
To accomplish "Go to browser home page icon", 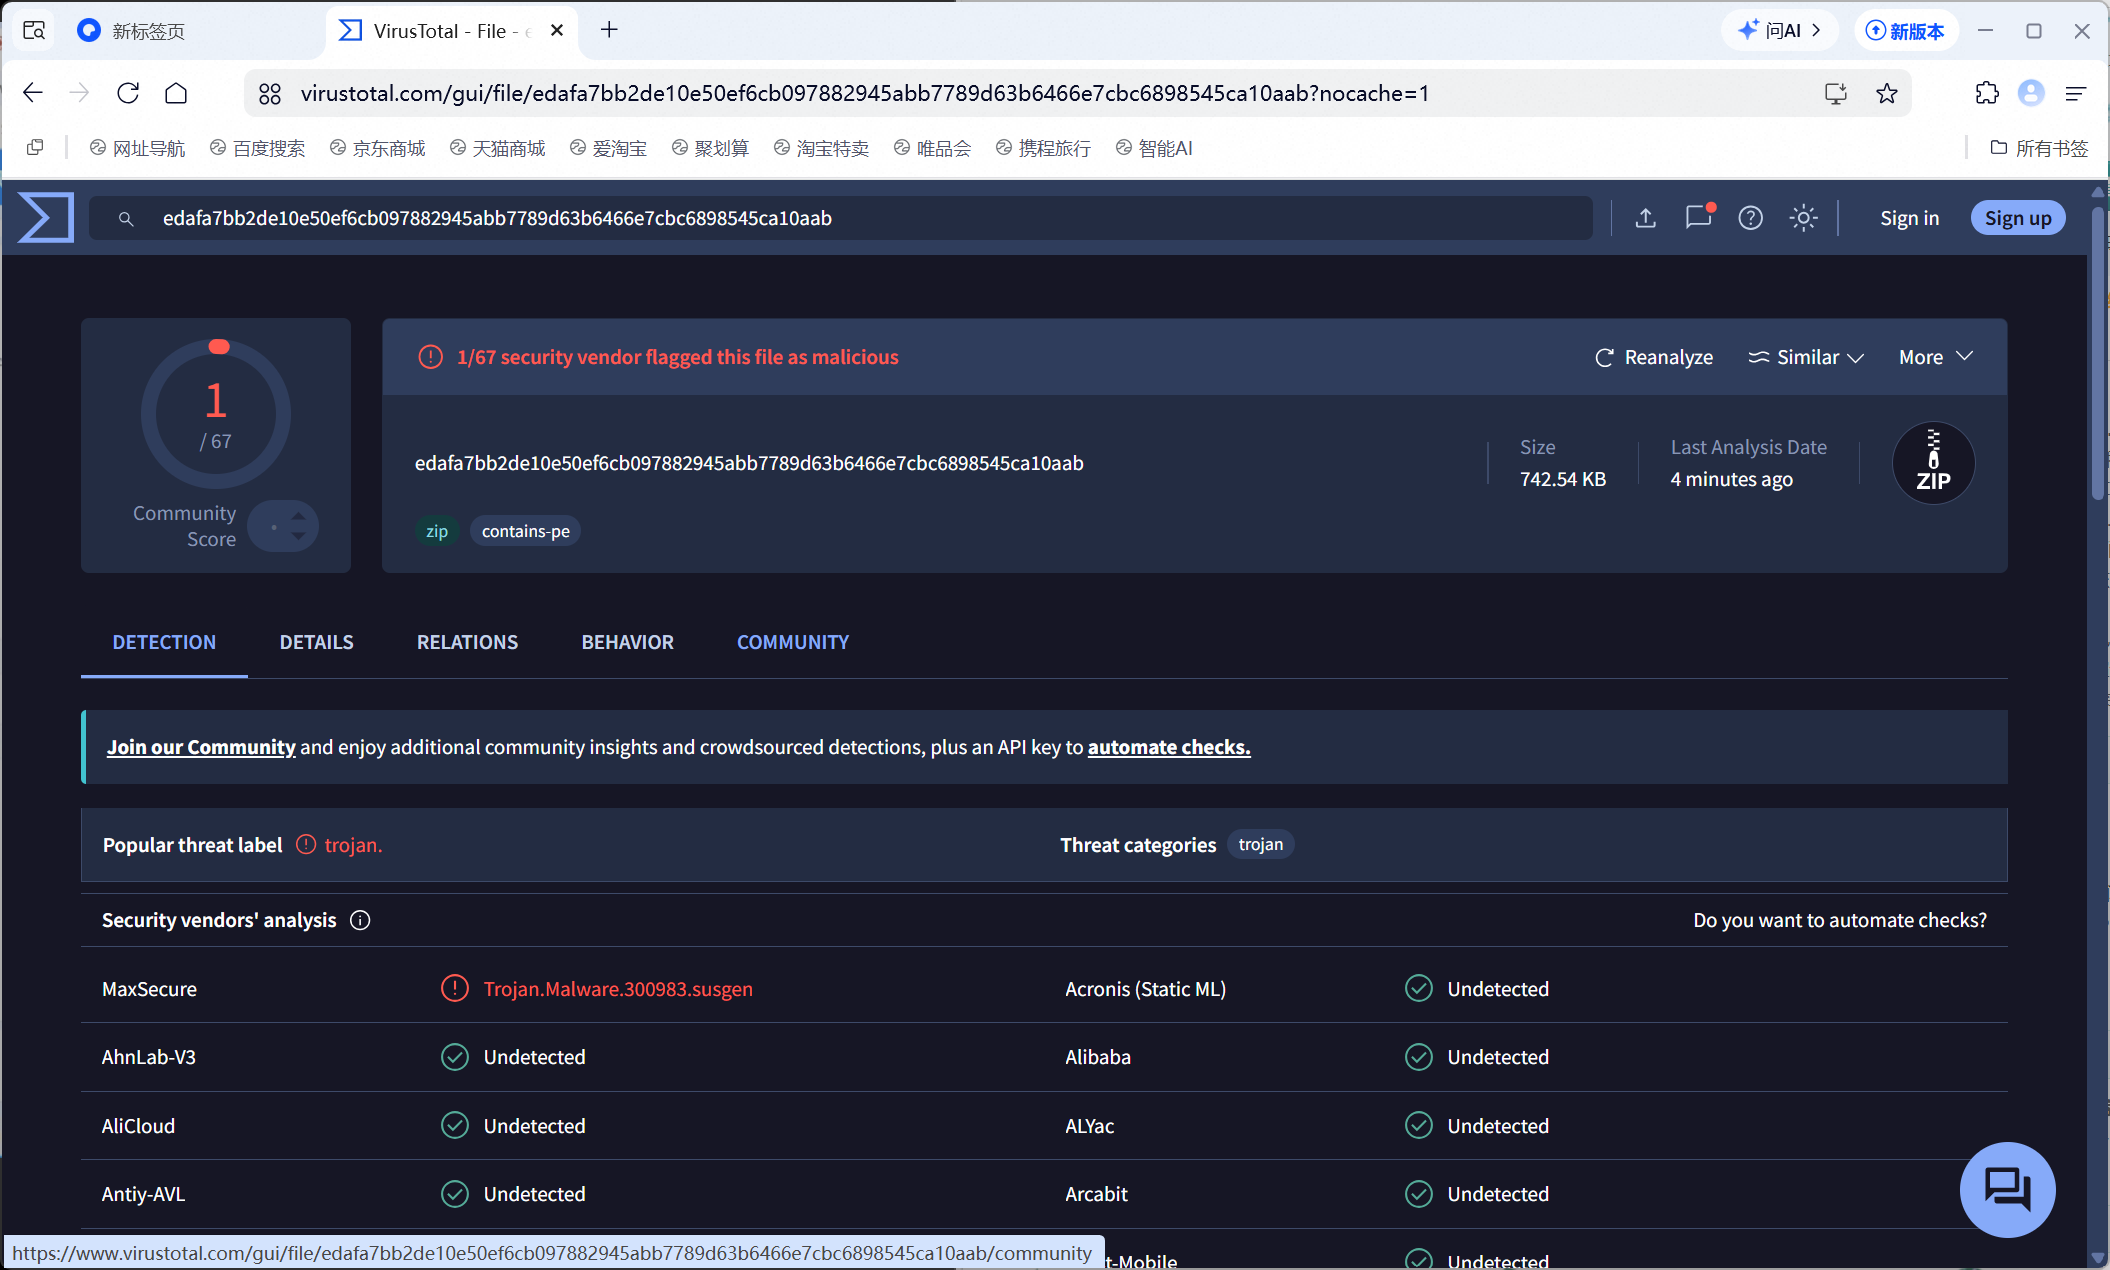I will click(176, 93).
